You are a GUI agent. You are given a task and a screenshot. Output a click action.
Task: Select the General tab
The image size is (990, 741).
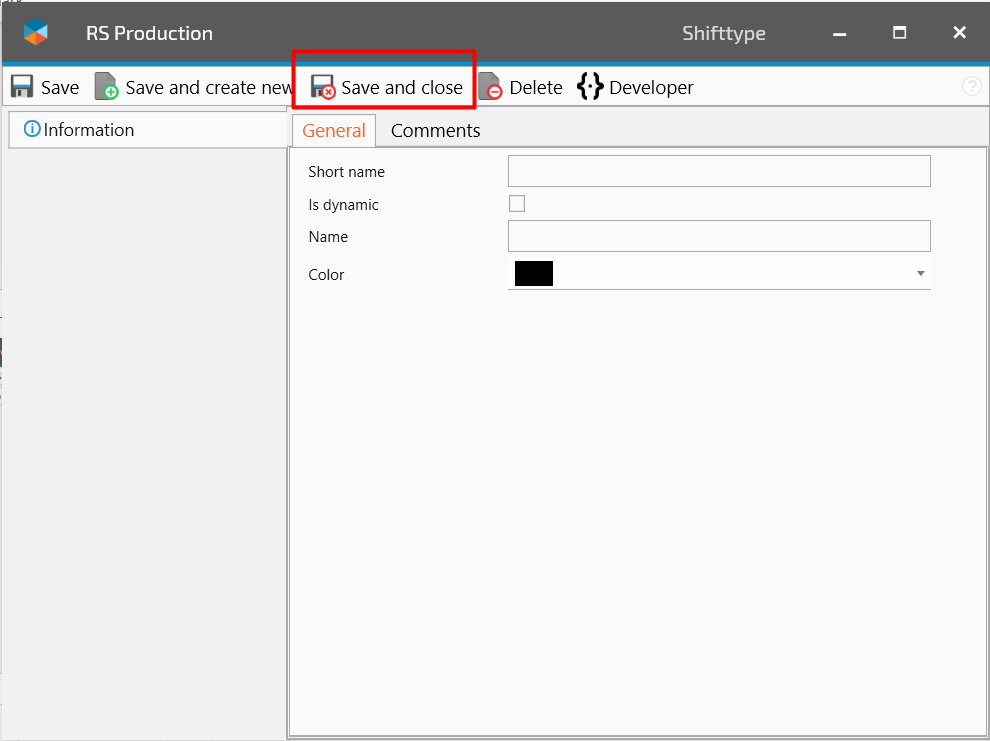(x=334, y=131)
